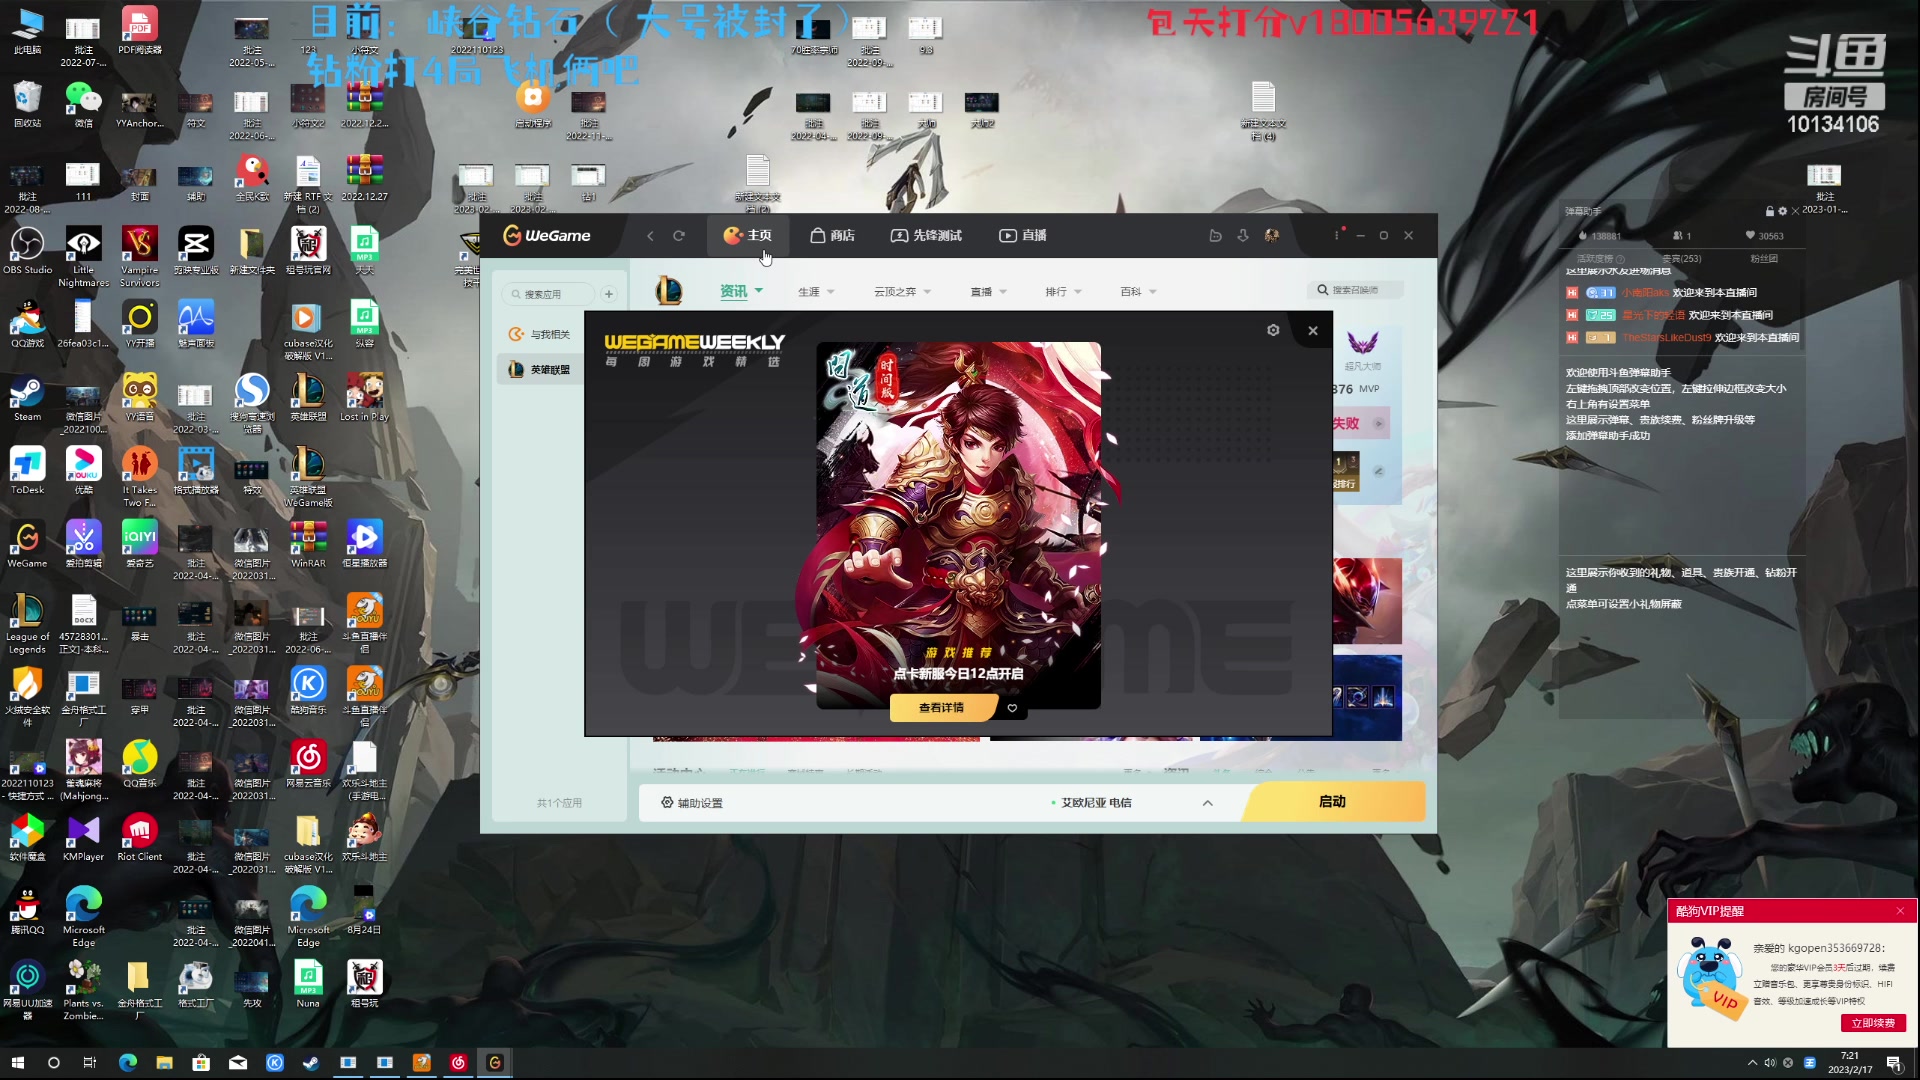Expand the 艾欧尼亚 电信 server selector
The height and width of the screenshot is (1080, 1920).
click(1132, 803)
